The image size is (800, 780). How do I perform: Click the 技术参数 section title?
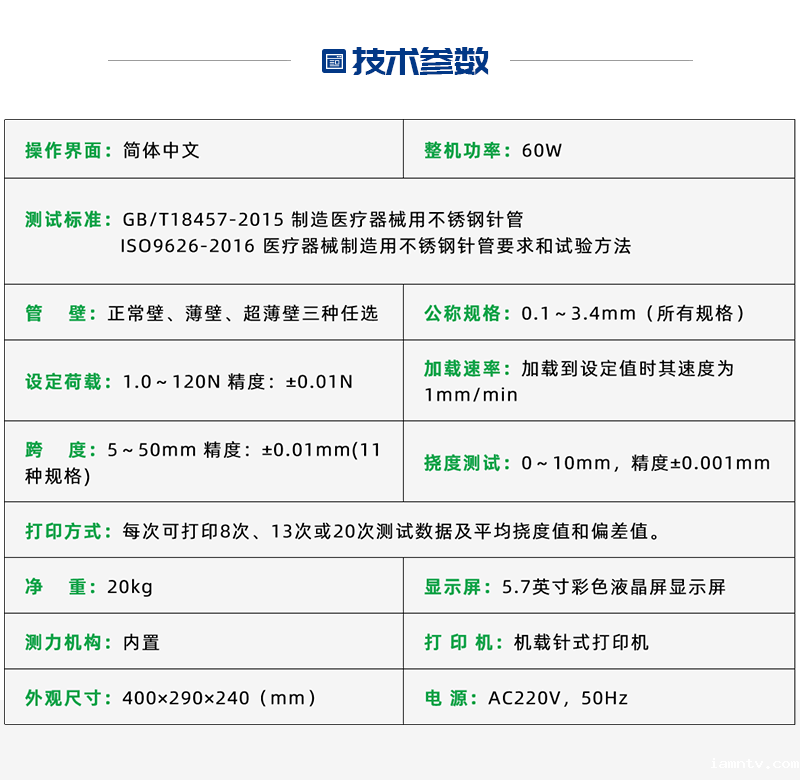(420, 61)
